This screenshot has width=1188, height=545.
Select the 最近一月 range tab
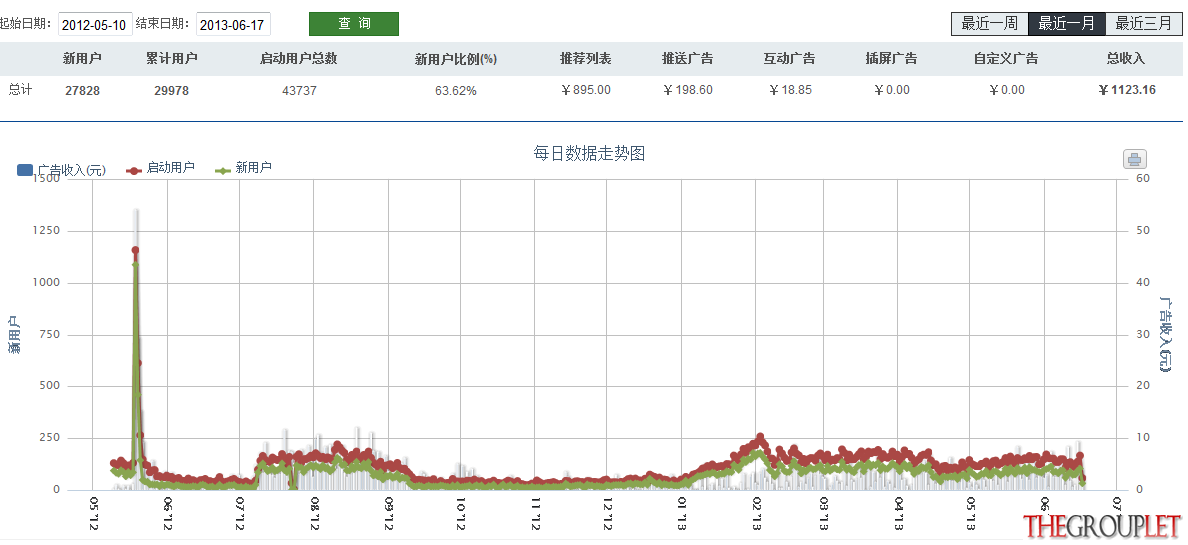(1067, 23)
